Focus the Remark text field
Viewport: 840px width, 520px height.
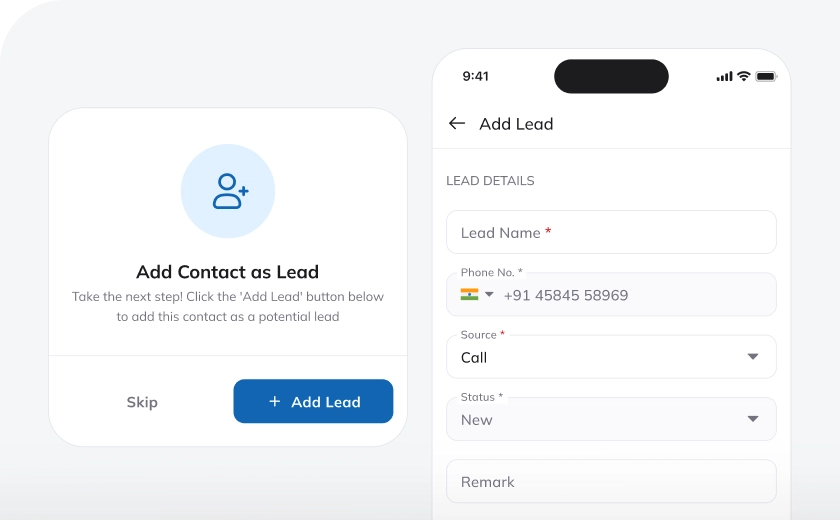tap(610, 481)
